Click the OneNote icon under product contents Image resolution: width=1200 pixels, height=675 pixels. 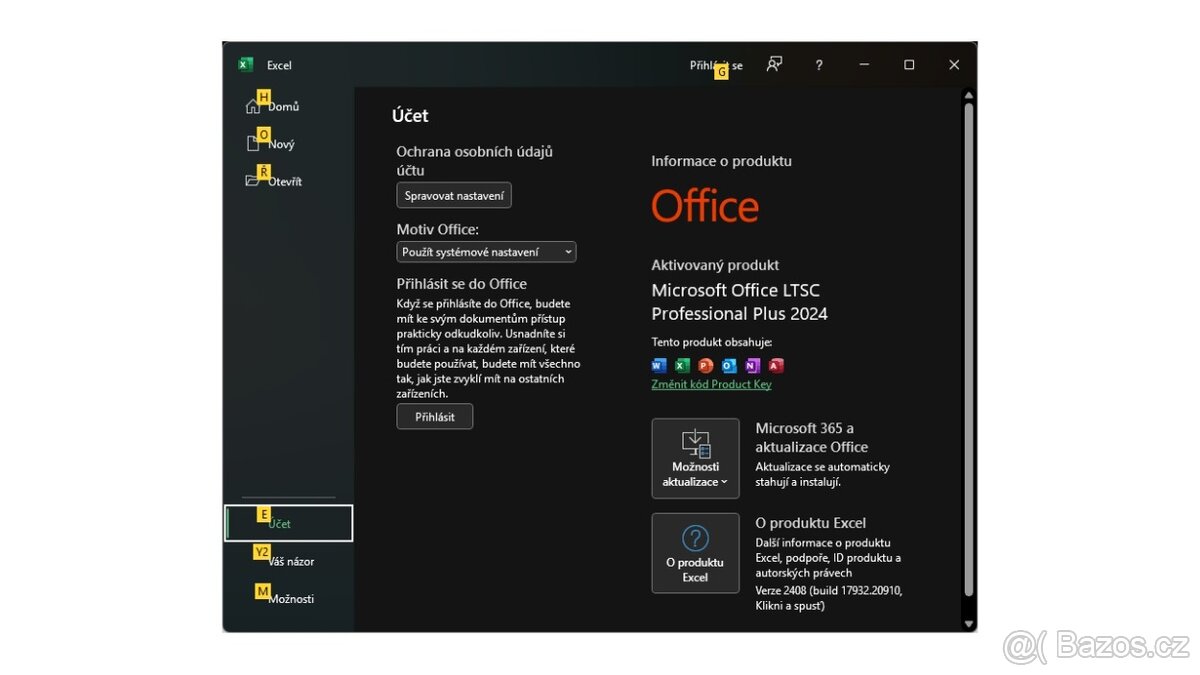coord(753,365)
